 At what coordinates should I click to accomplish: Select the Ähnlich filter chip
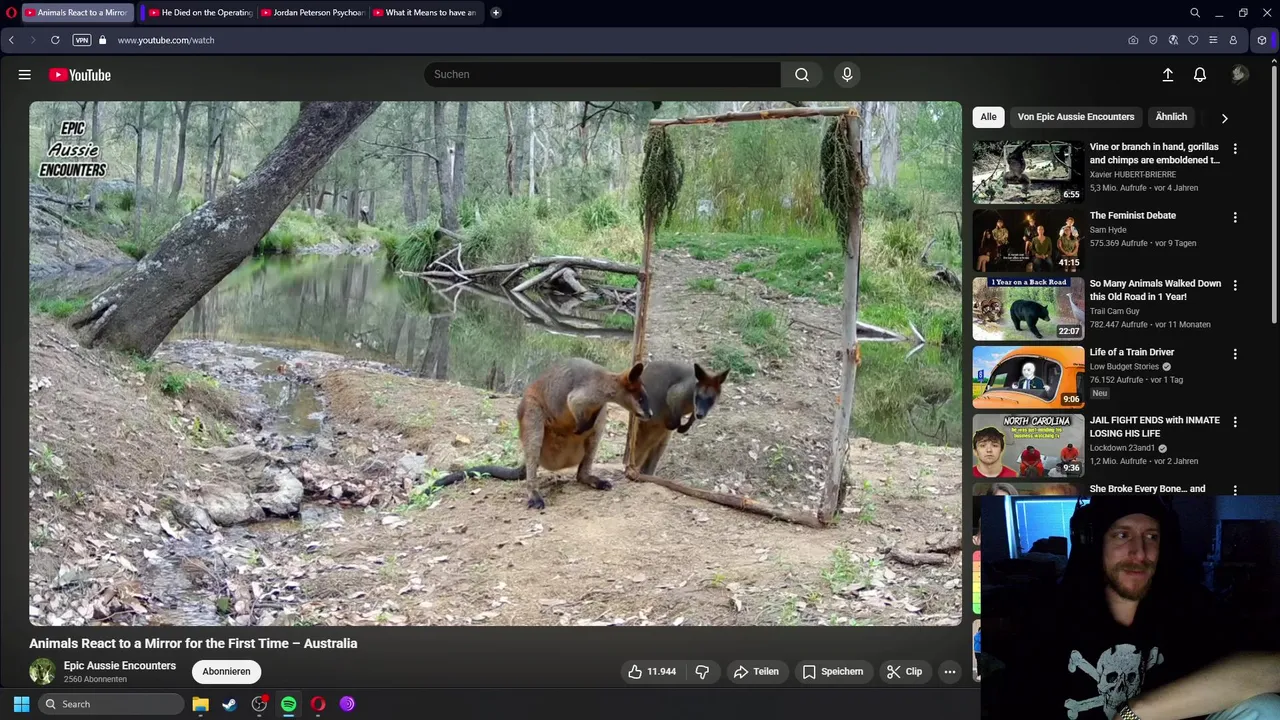point(1171,117)
